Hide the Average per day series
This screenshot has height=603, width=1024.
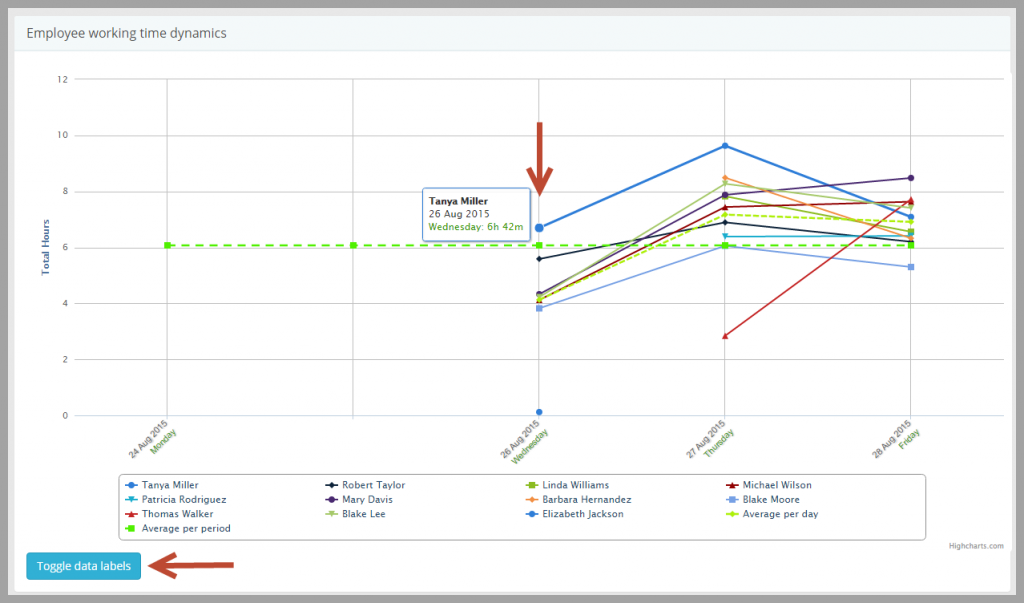772,513
